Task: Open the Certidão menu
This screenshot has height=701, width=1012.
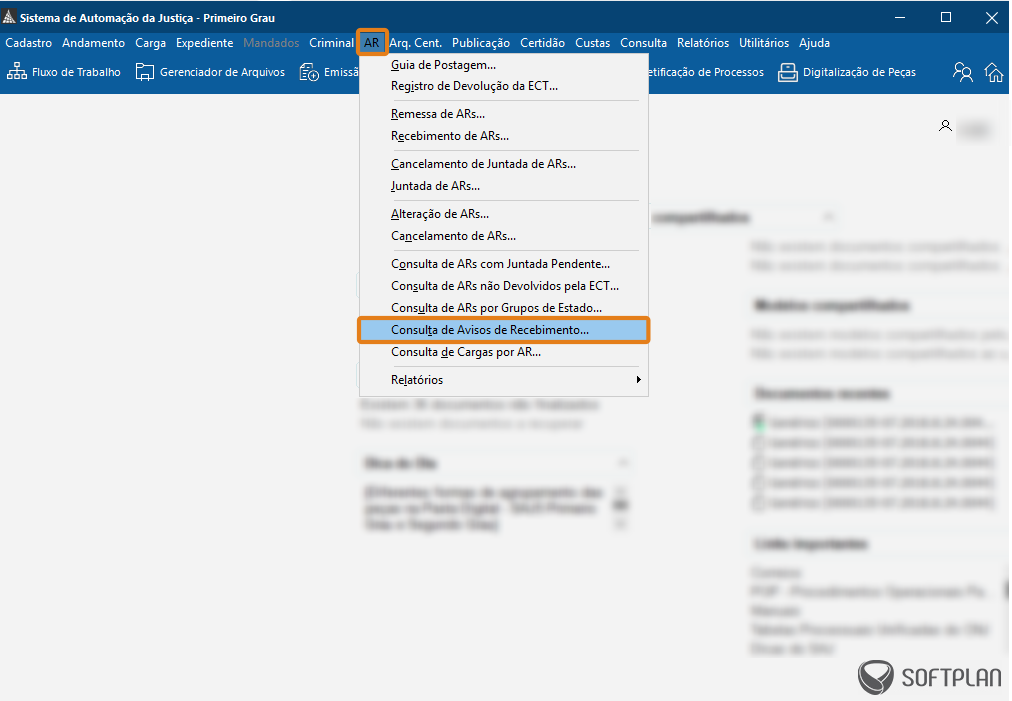Action: coord(542,43)
